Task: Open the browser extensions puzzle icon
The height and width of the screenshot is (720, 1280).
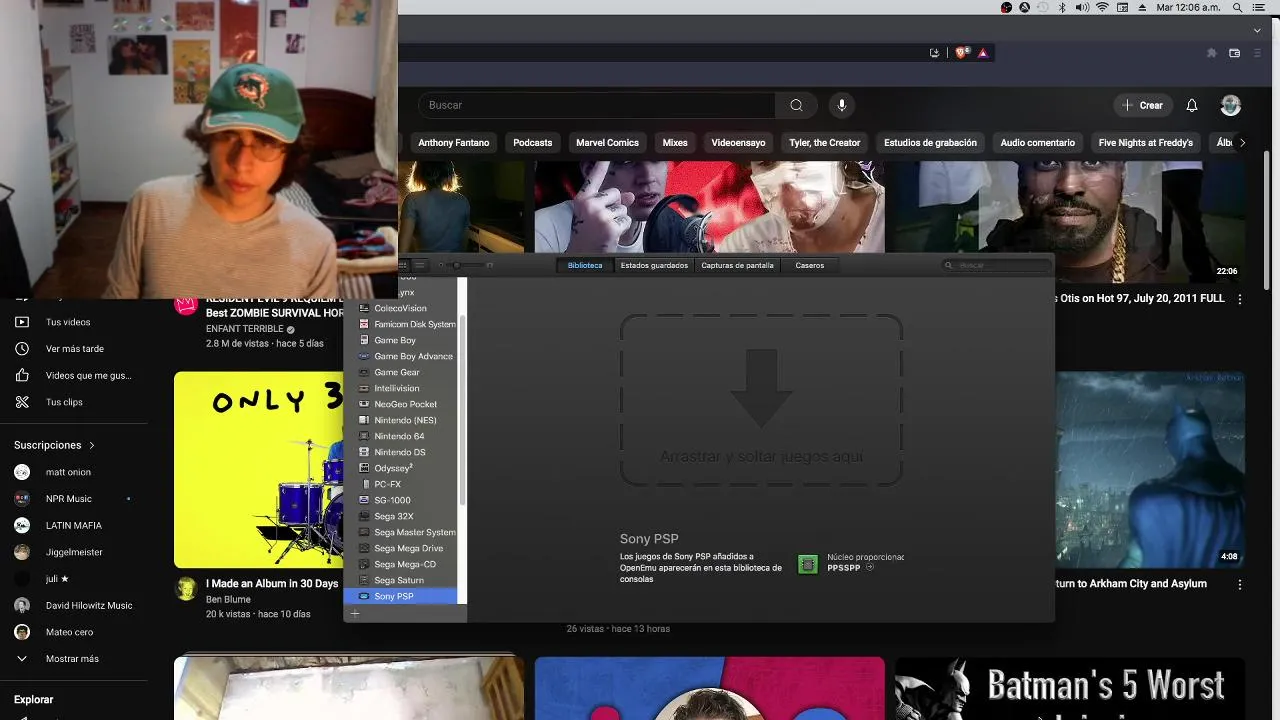Action: [1212, 53]
